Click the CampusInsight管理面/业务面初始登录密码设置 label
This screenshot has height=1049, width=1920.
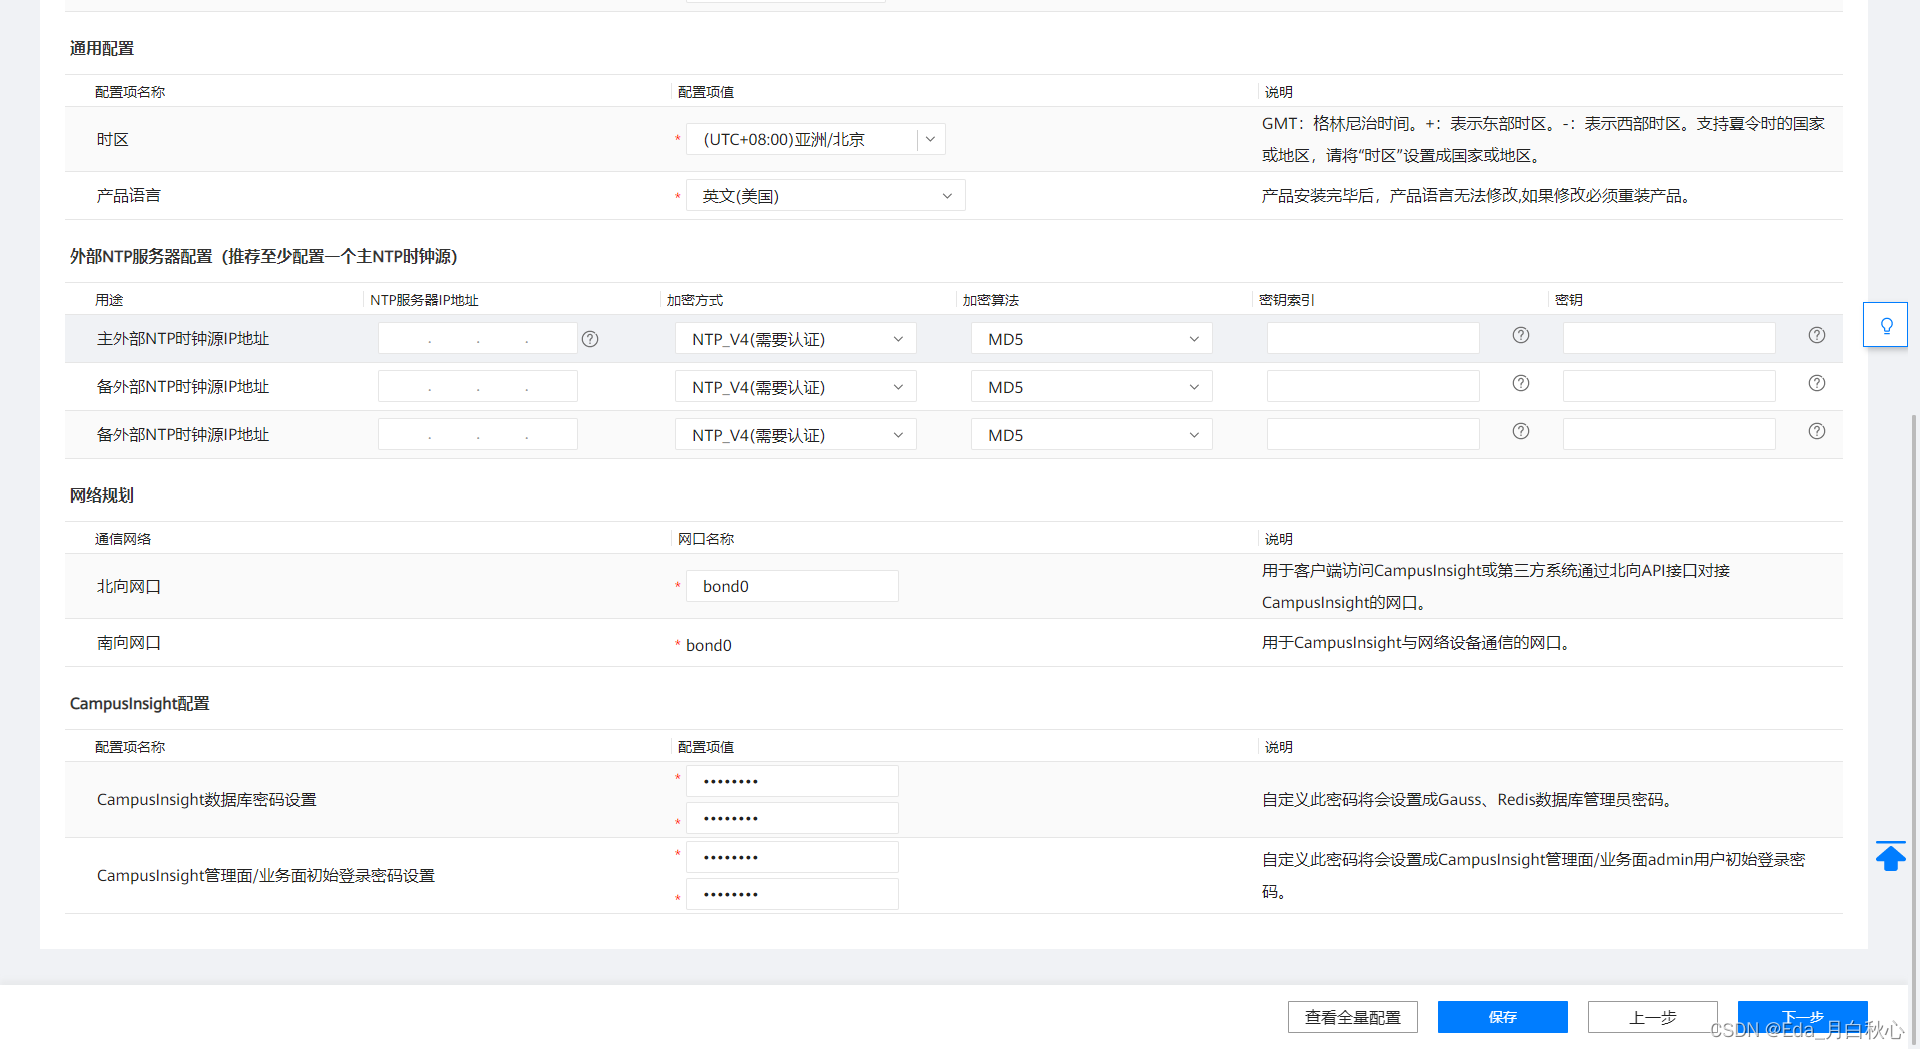pos(266,876)
